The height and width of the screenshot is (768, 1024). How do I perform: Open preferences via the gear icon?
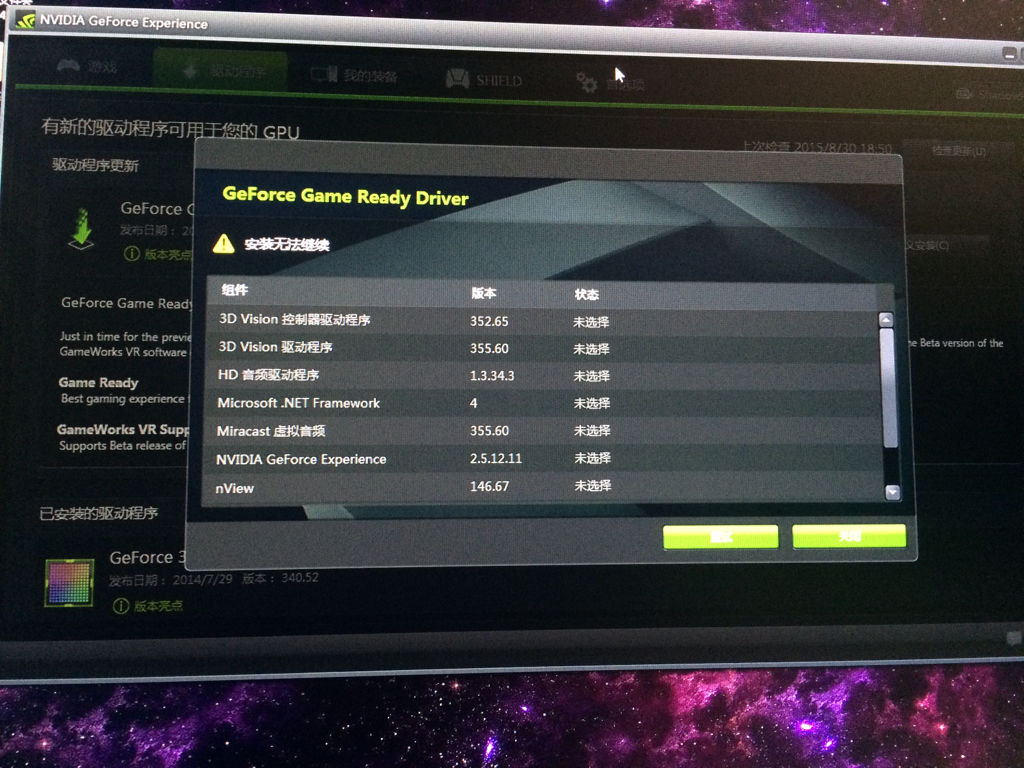pyautogui.click(x=586, y=82)
